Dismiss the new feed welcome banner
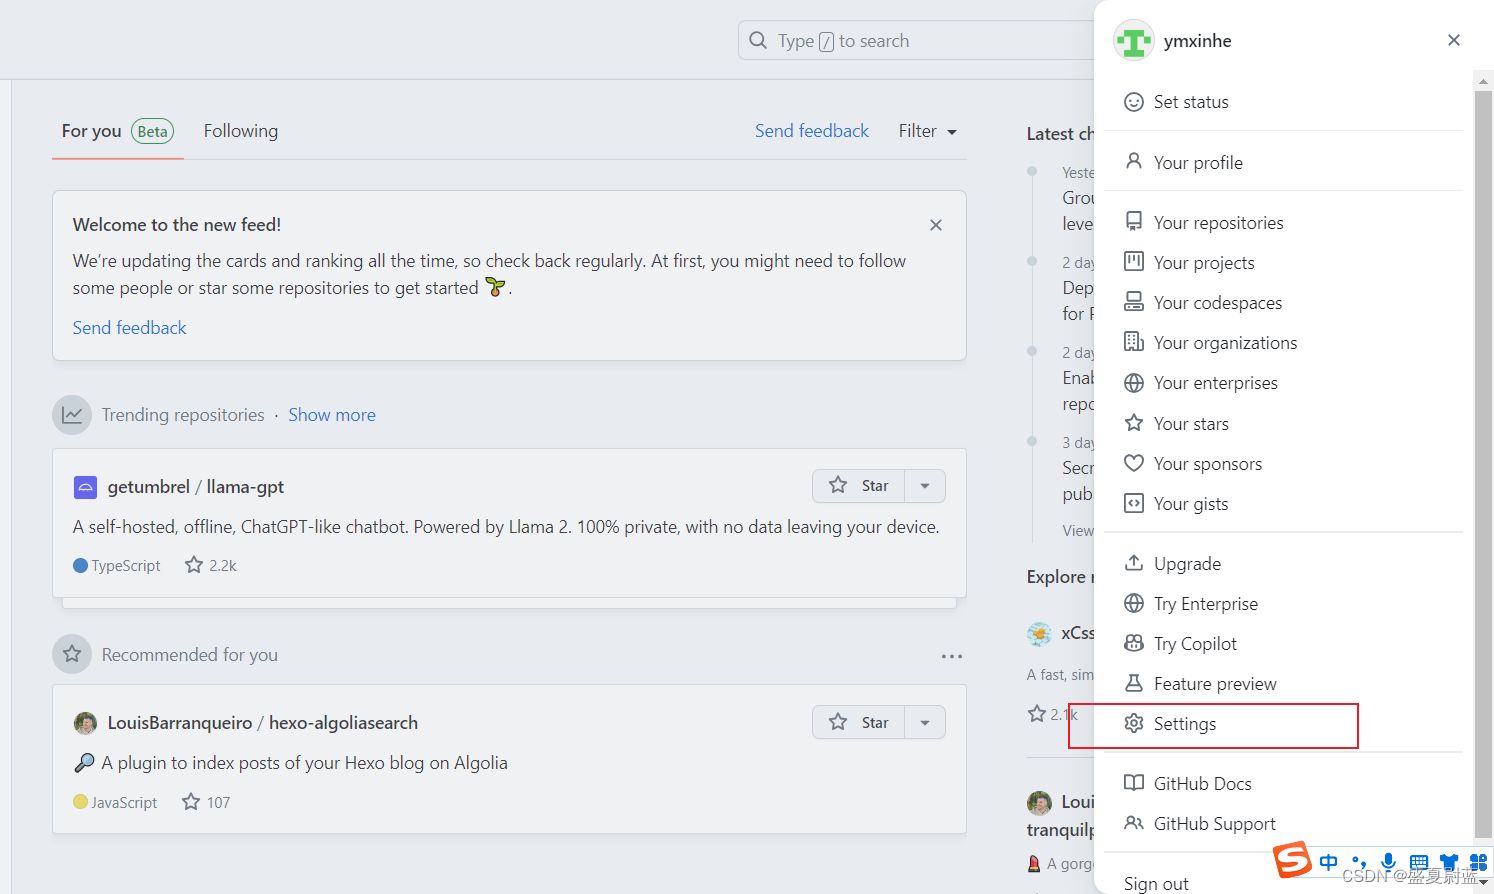 click(x=935, y=224)
